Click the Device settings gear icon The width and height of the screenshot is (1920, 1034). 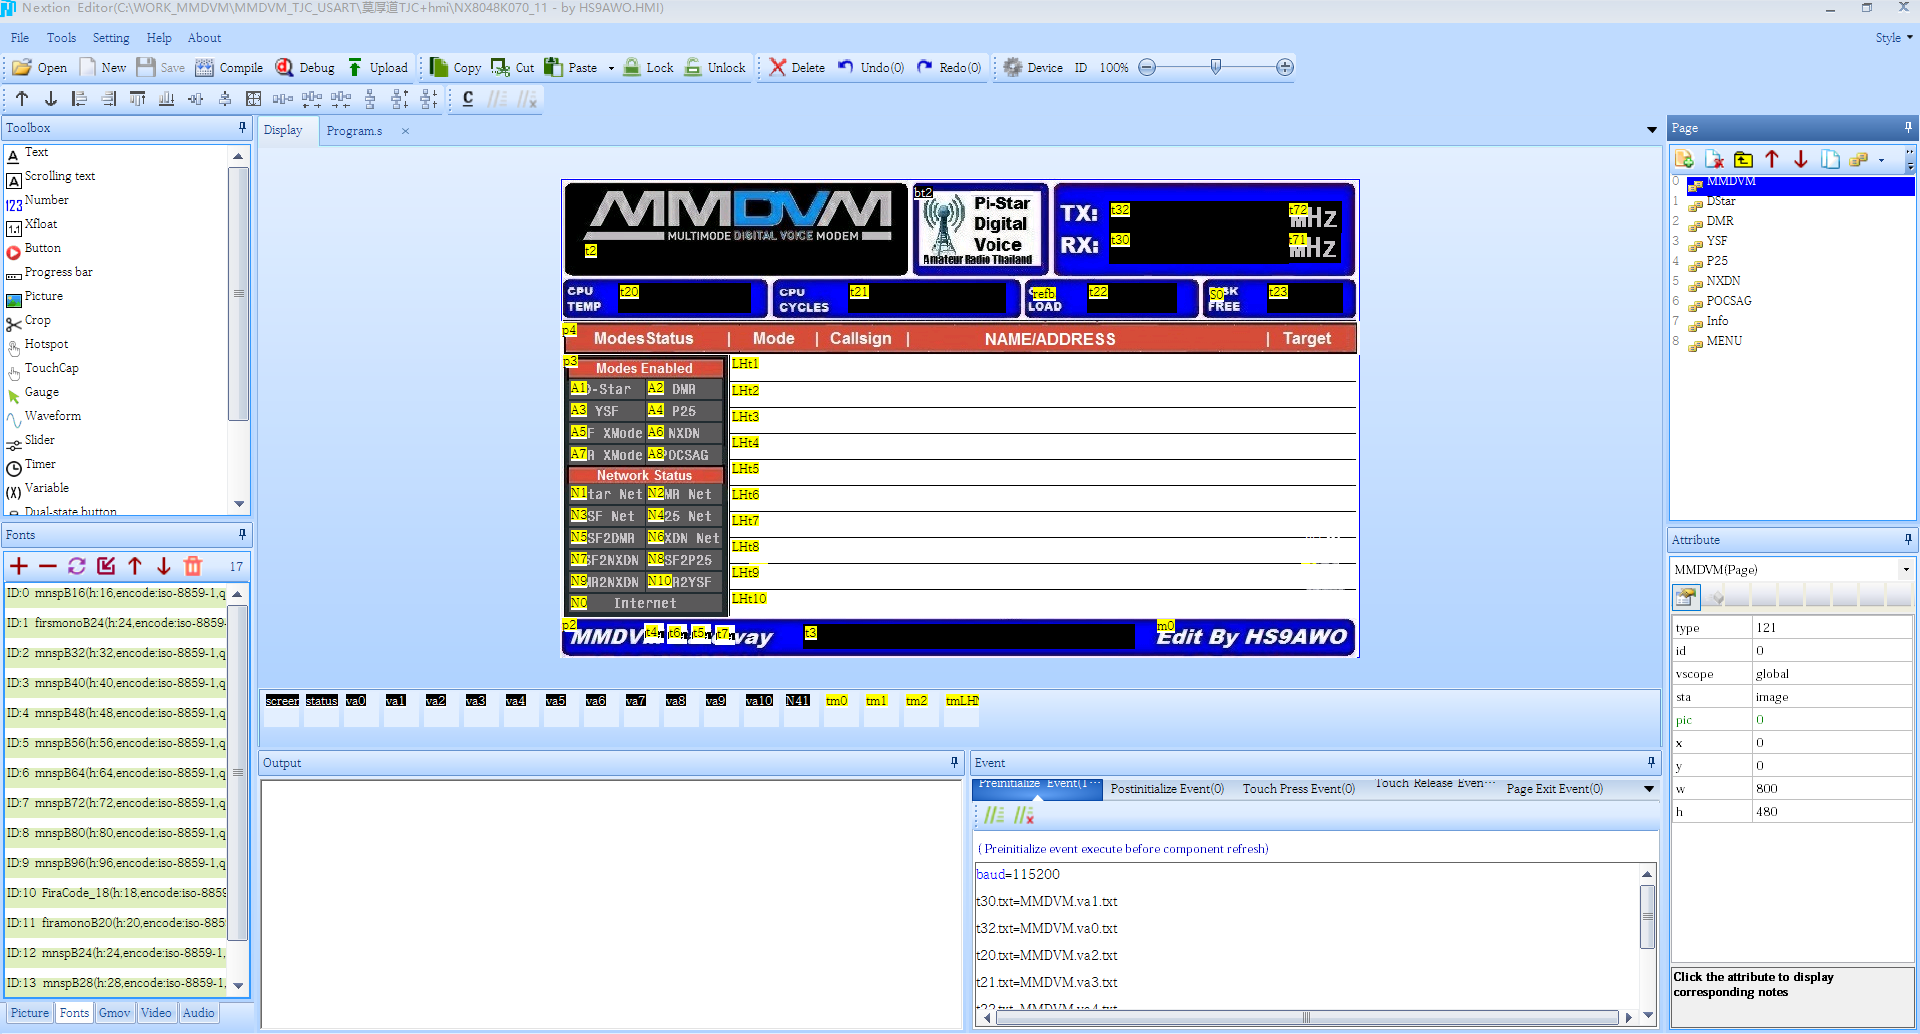coord(1012,67)
